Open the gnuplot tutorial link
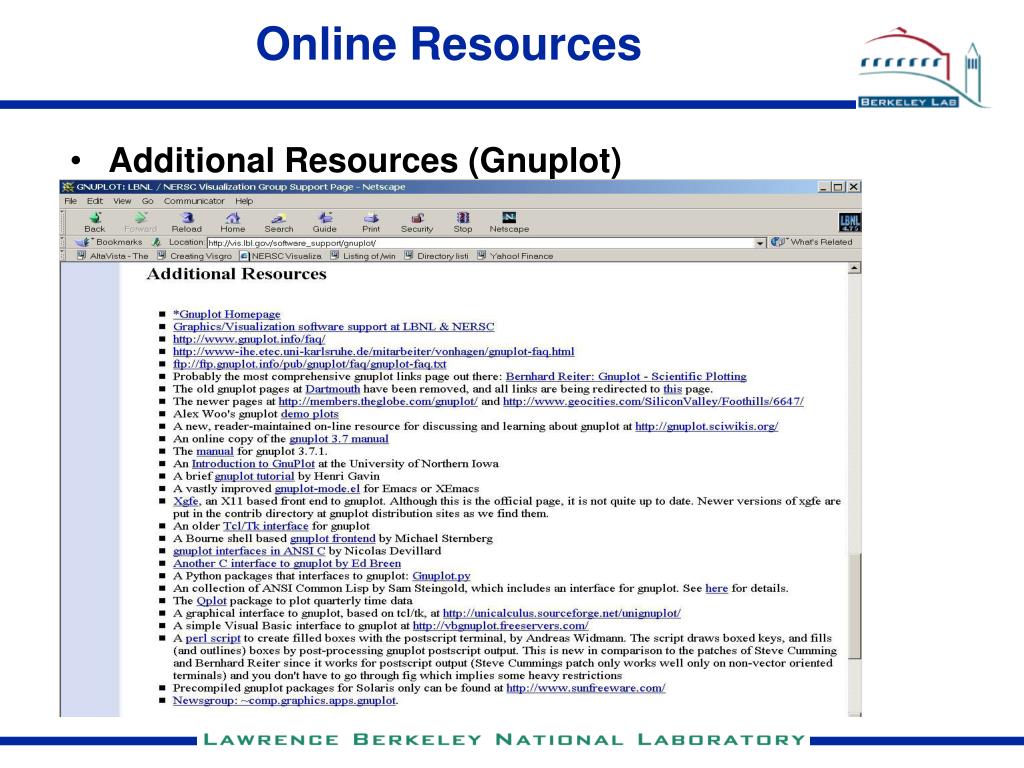Image resolution: width=1024 pixels, height=768 pixels. pyautogui.click(x=255, y=476)
